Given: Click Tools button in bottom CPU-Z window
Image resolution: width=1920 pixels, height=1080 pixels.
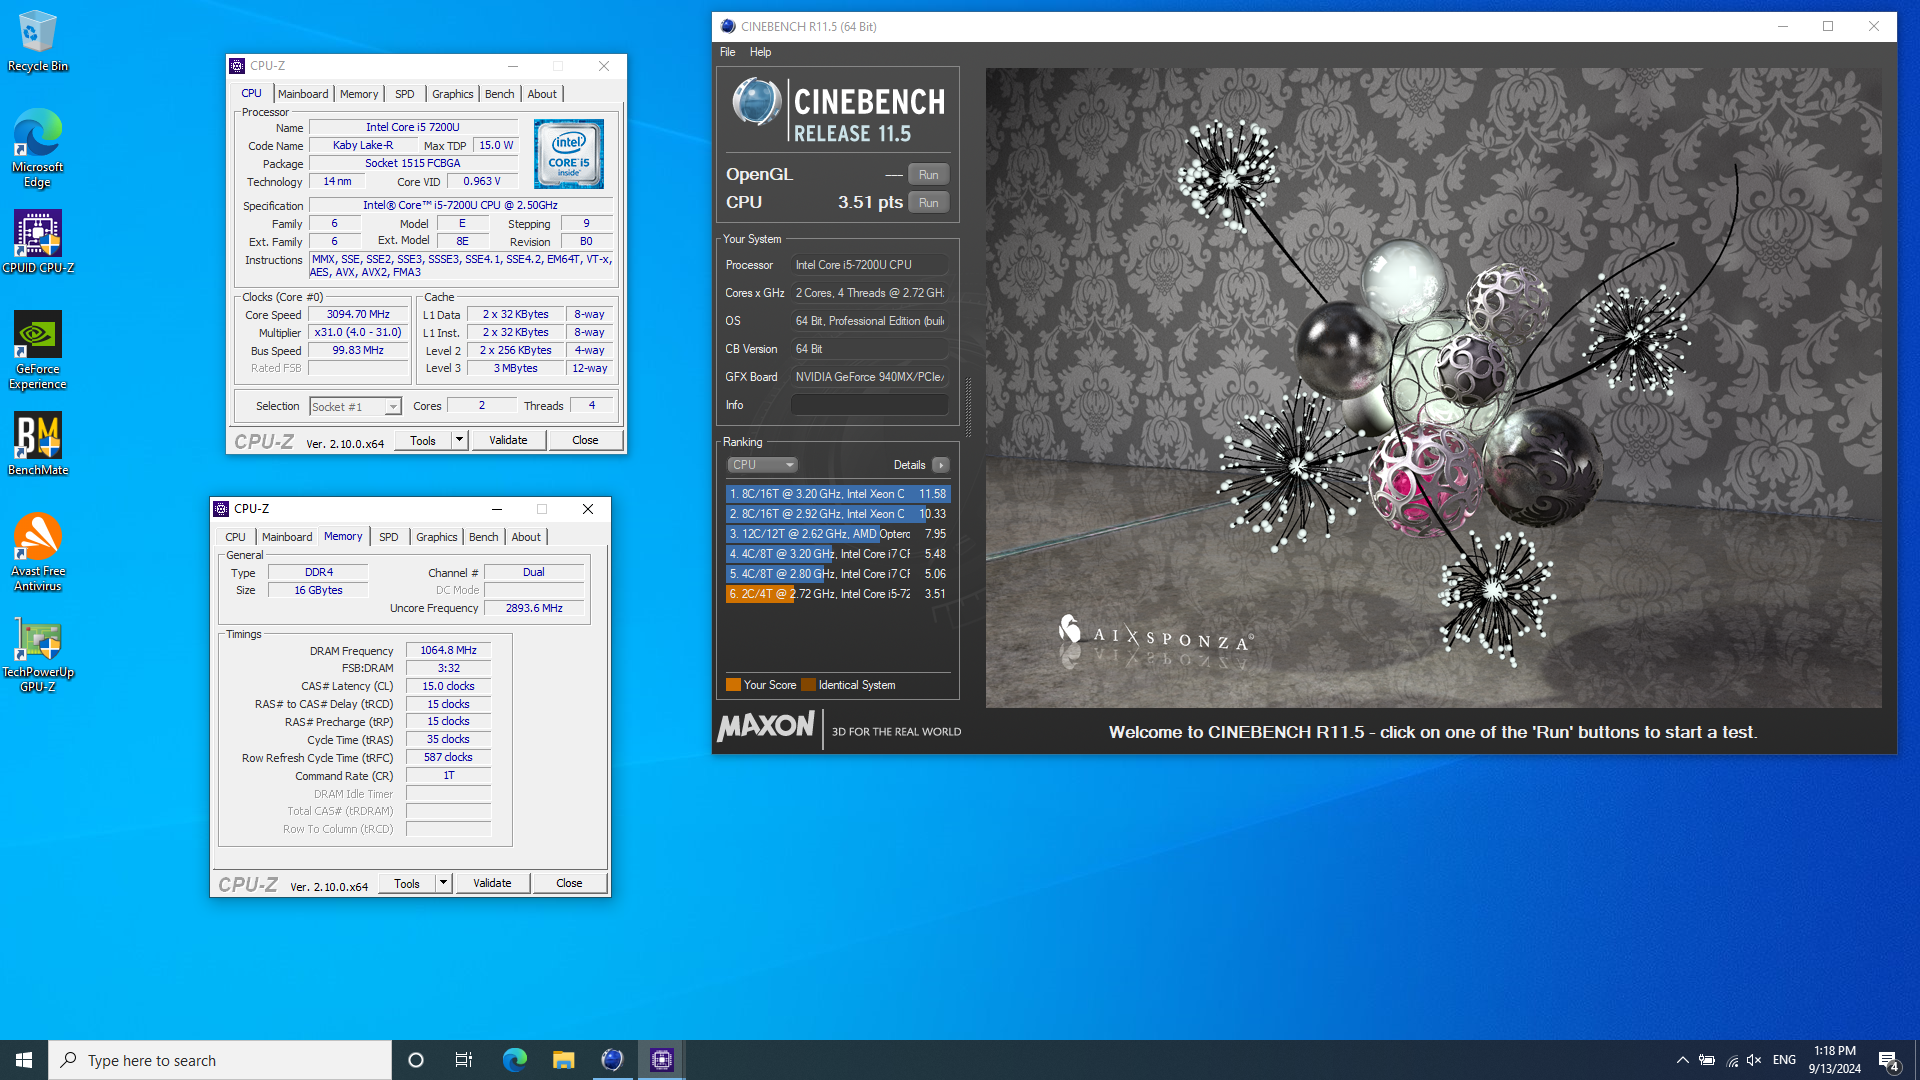Looking at the screenshot, I should (407, 883).
